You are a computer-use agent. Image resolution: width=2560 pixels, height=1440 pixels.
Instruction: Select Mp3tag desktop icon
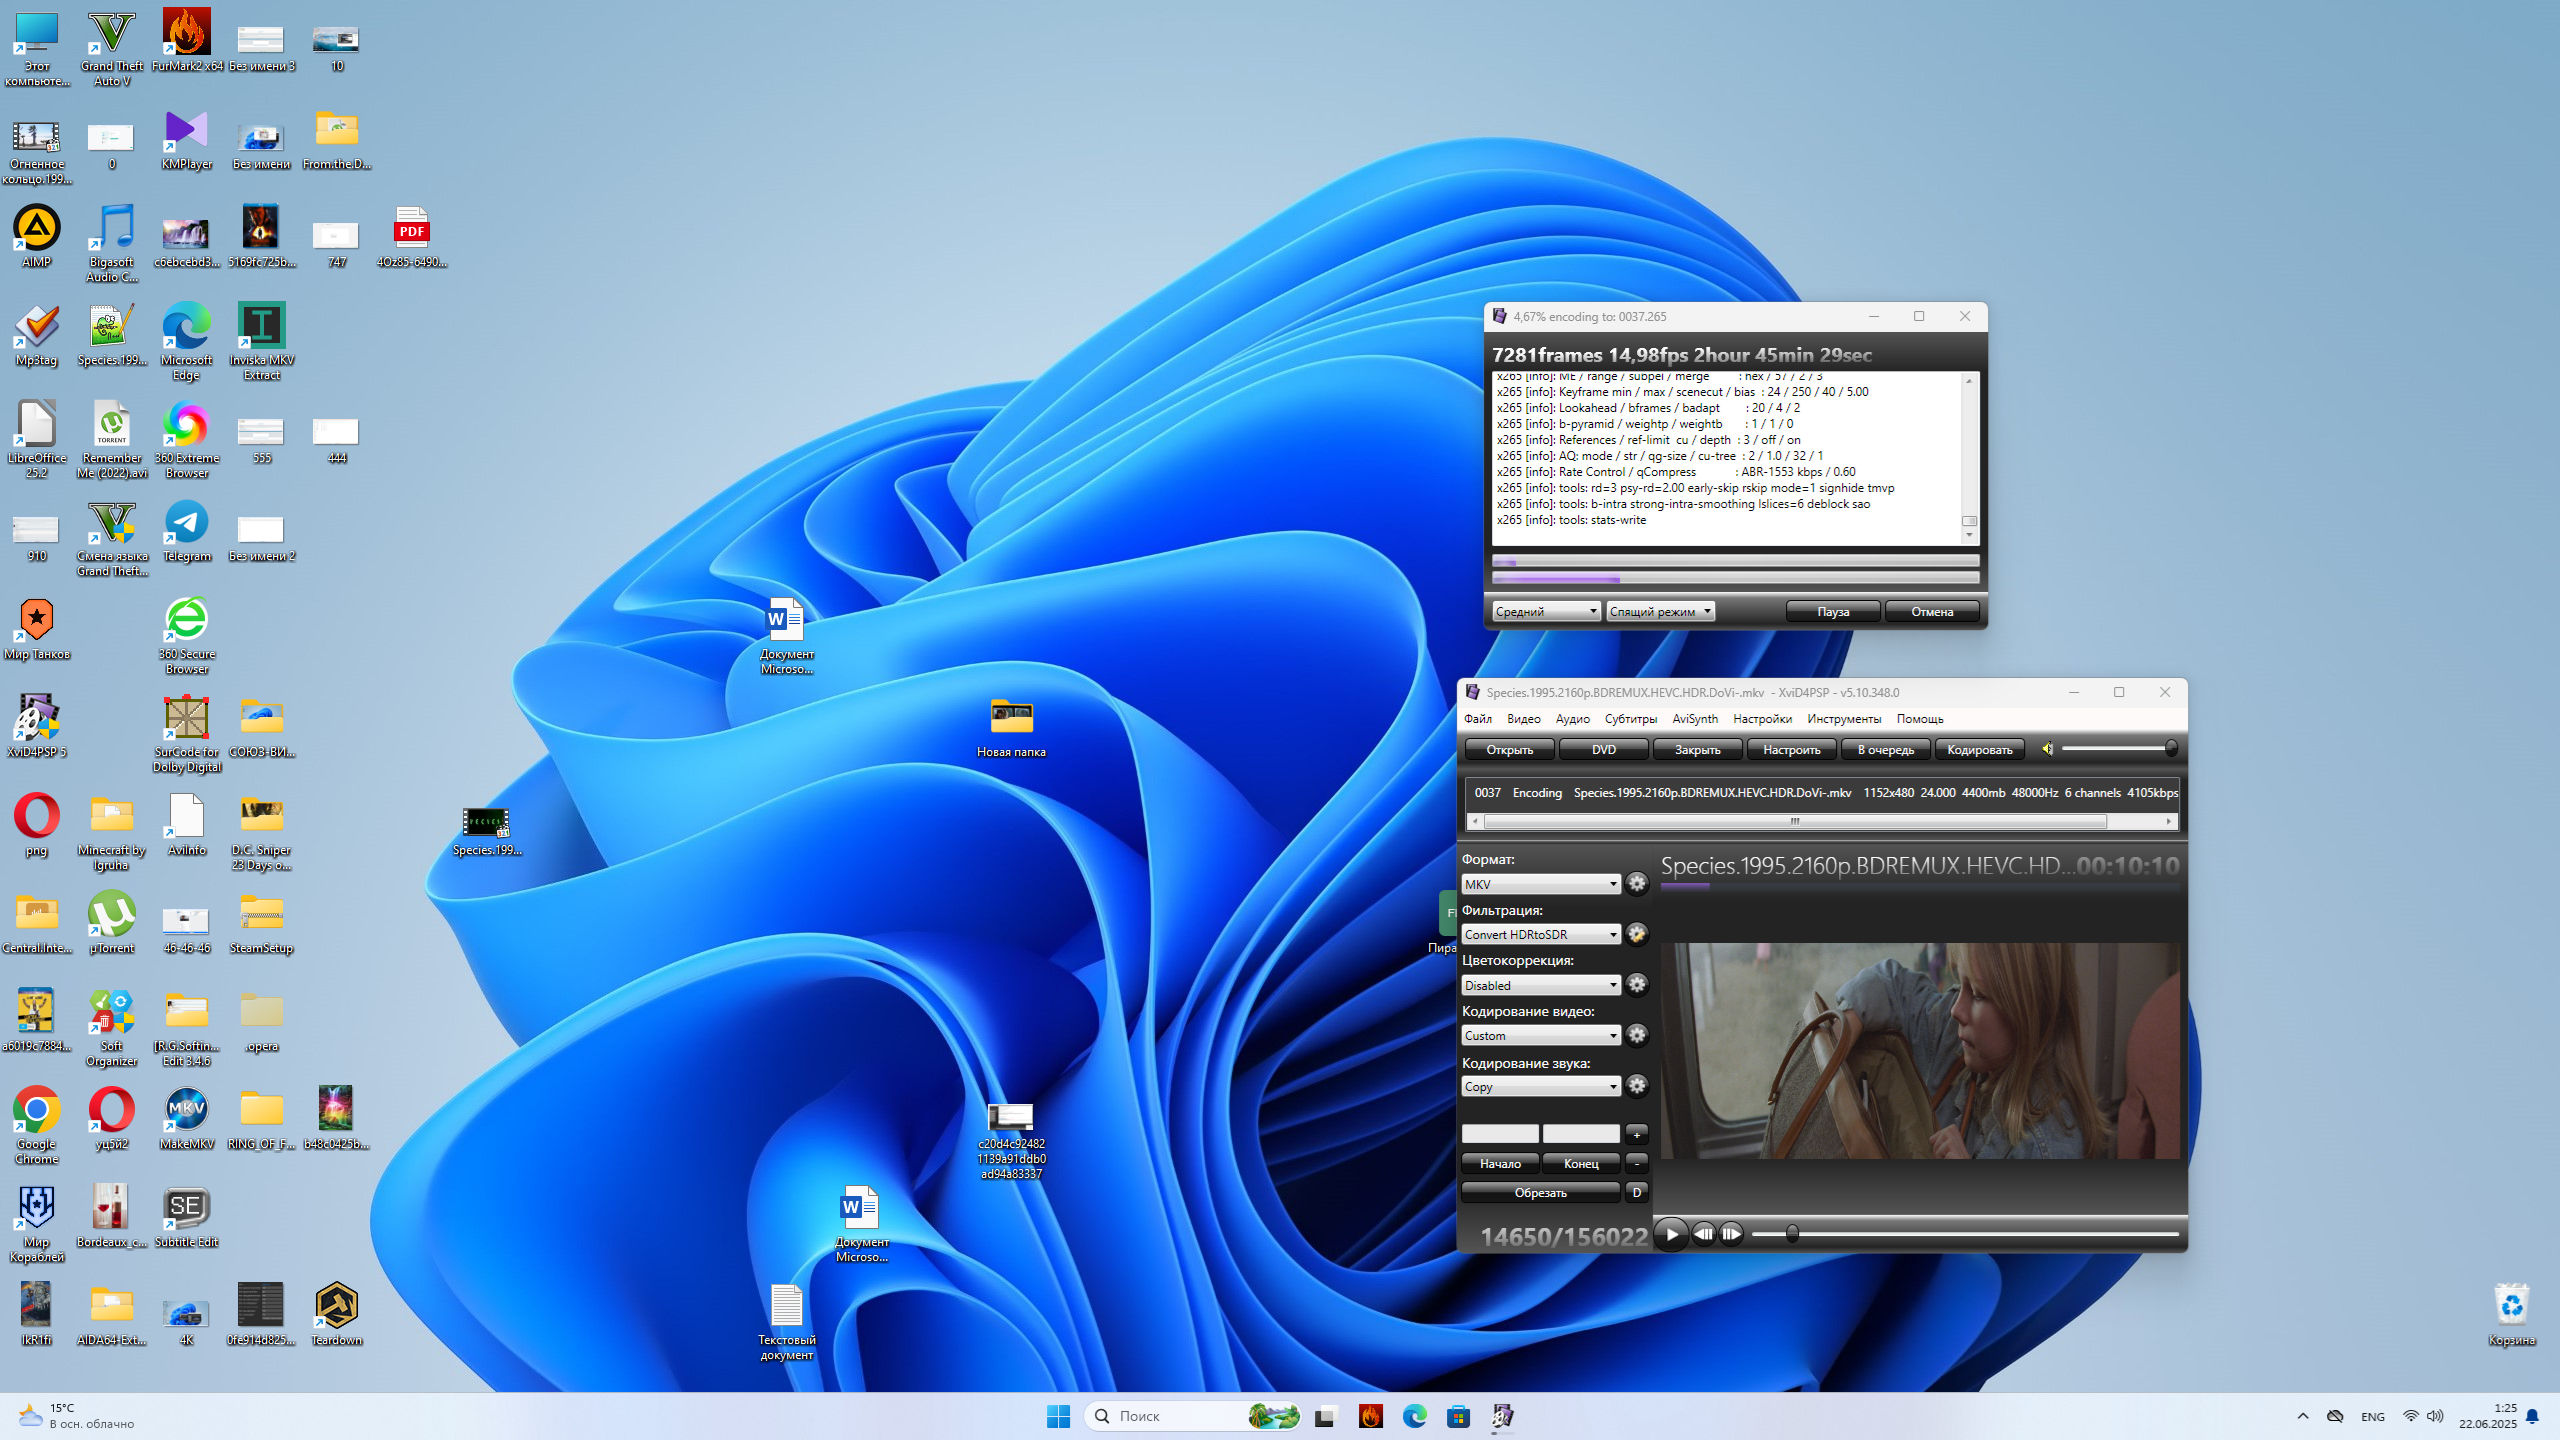[x=37, y=336]
